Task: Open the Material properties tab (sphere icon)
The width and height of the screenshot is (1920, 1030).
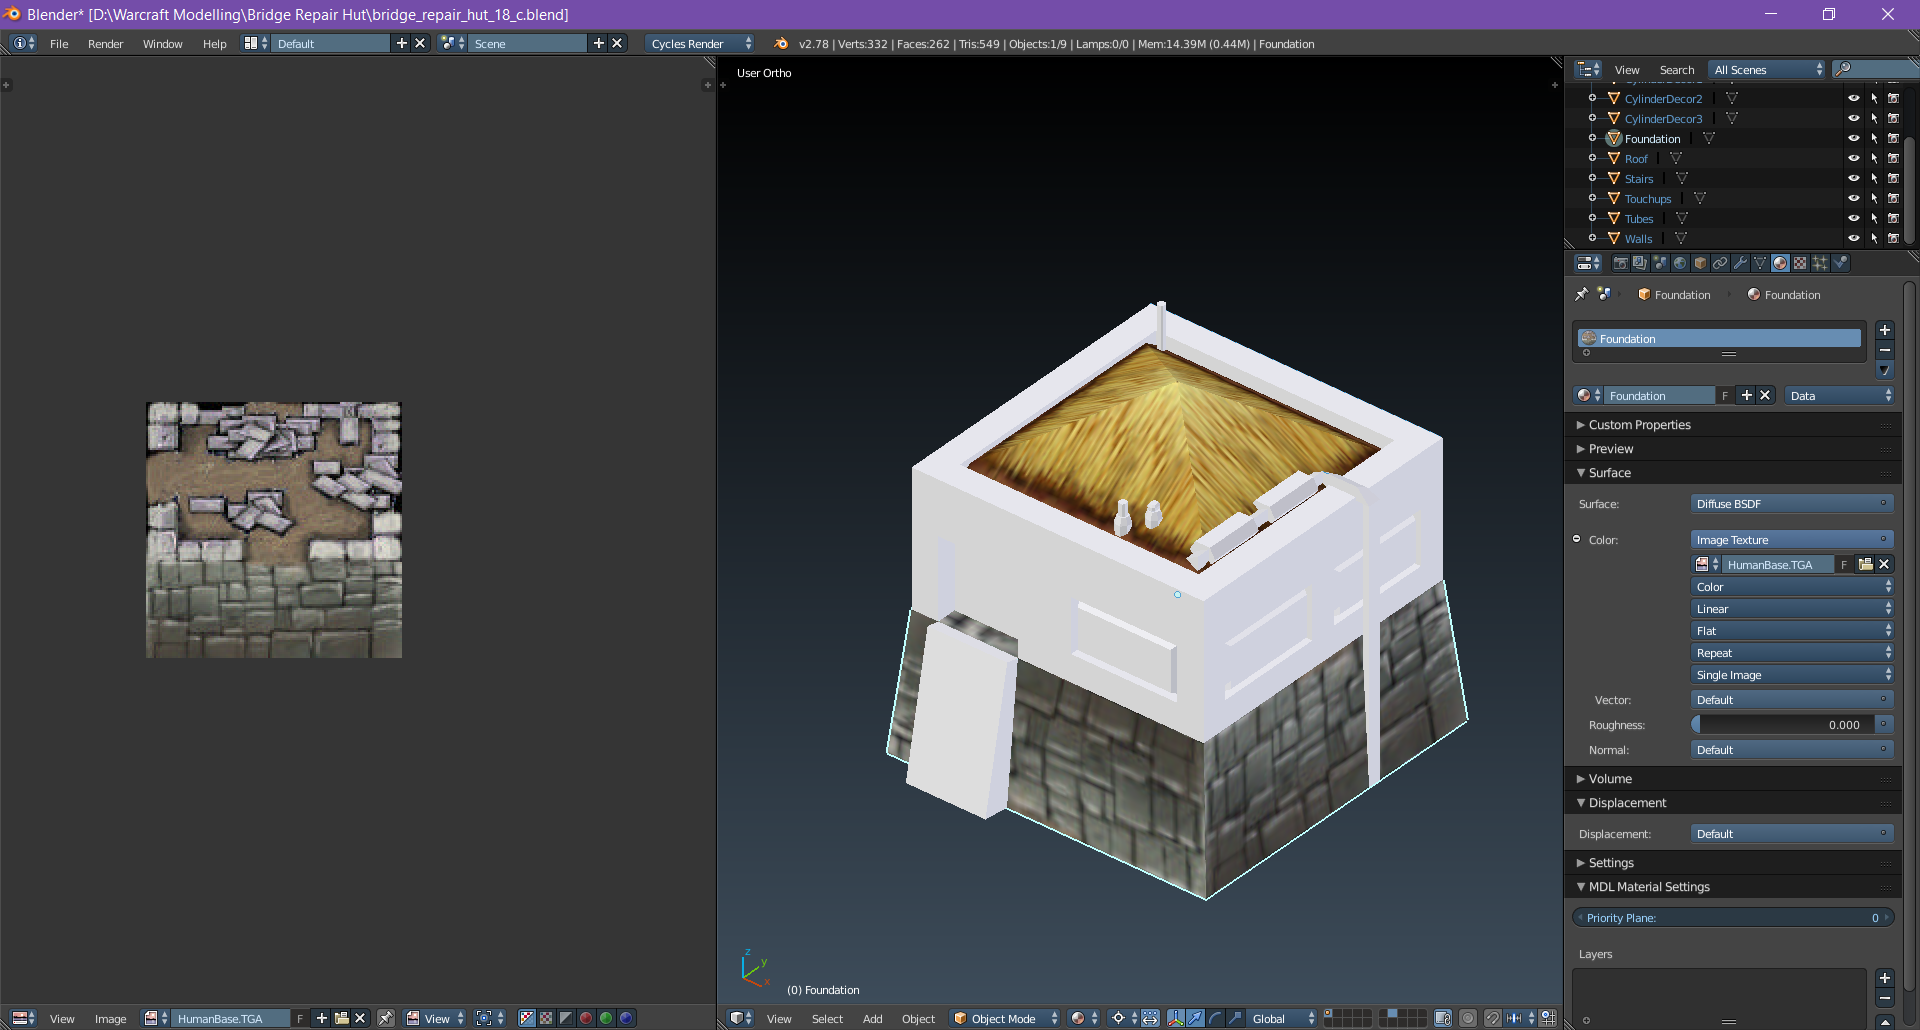Action: pos(1780,263)
